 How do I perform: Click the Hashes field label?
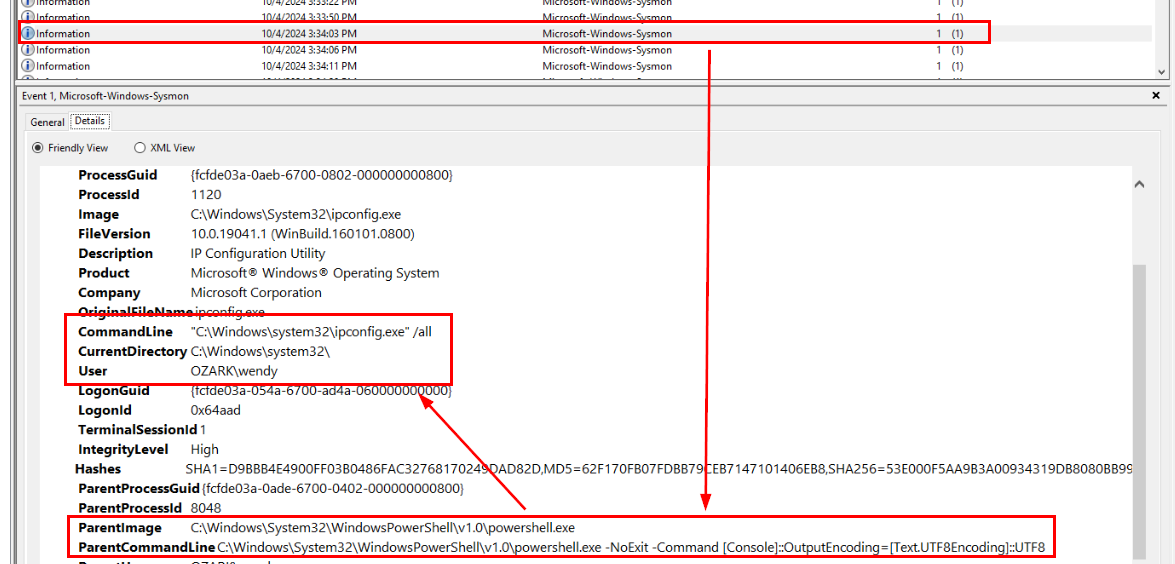pyautogui.click(x=98, y=469)
